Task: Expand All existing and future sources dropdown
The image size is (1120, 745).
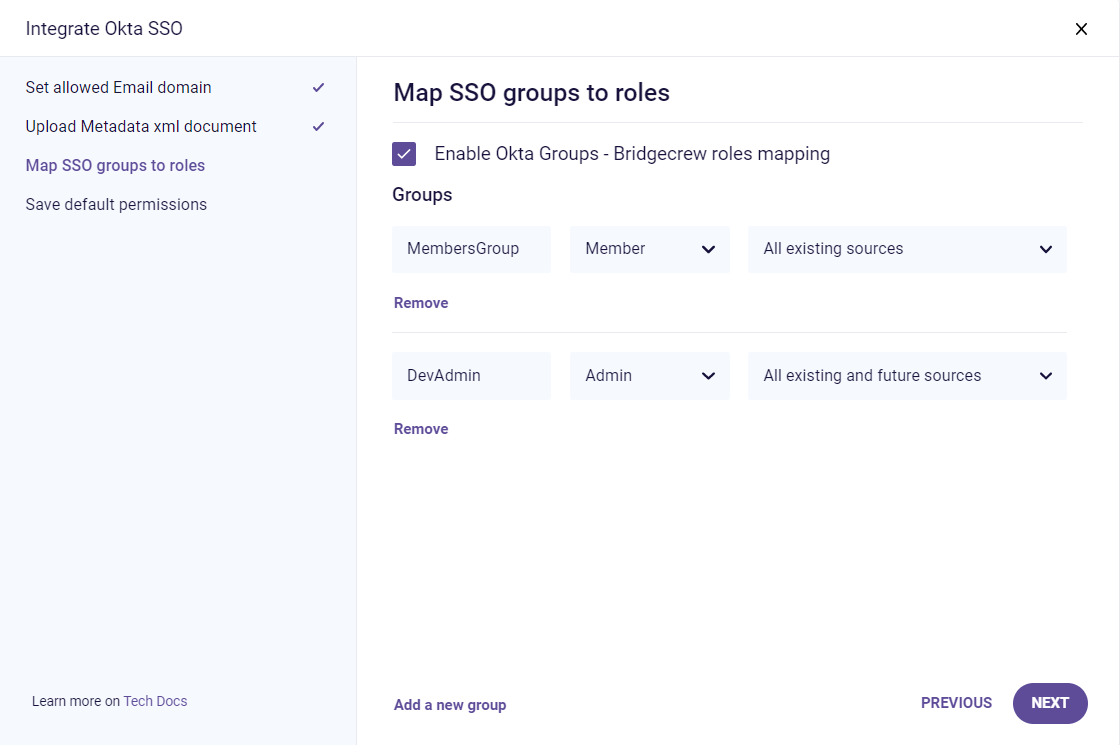Action: [x=906, y=376]
